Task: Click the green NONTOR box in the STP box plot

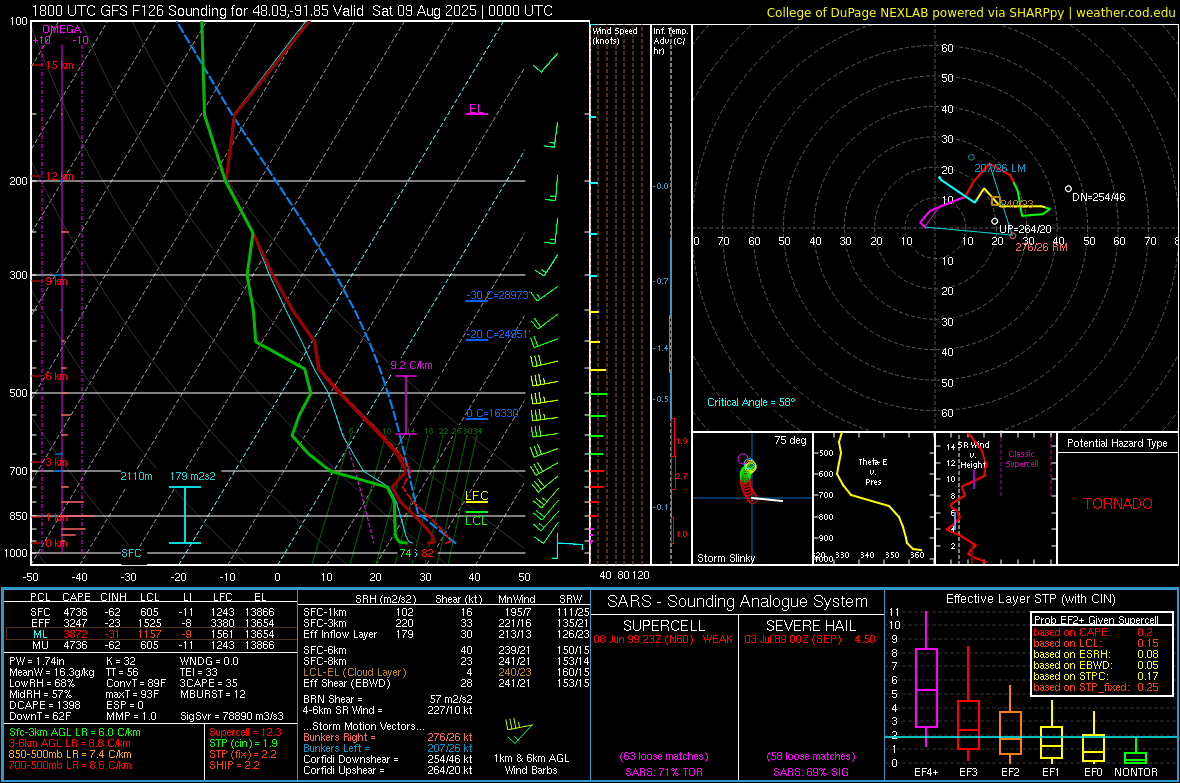Action: click(1135, 757)
